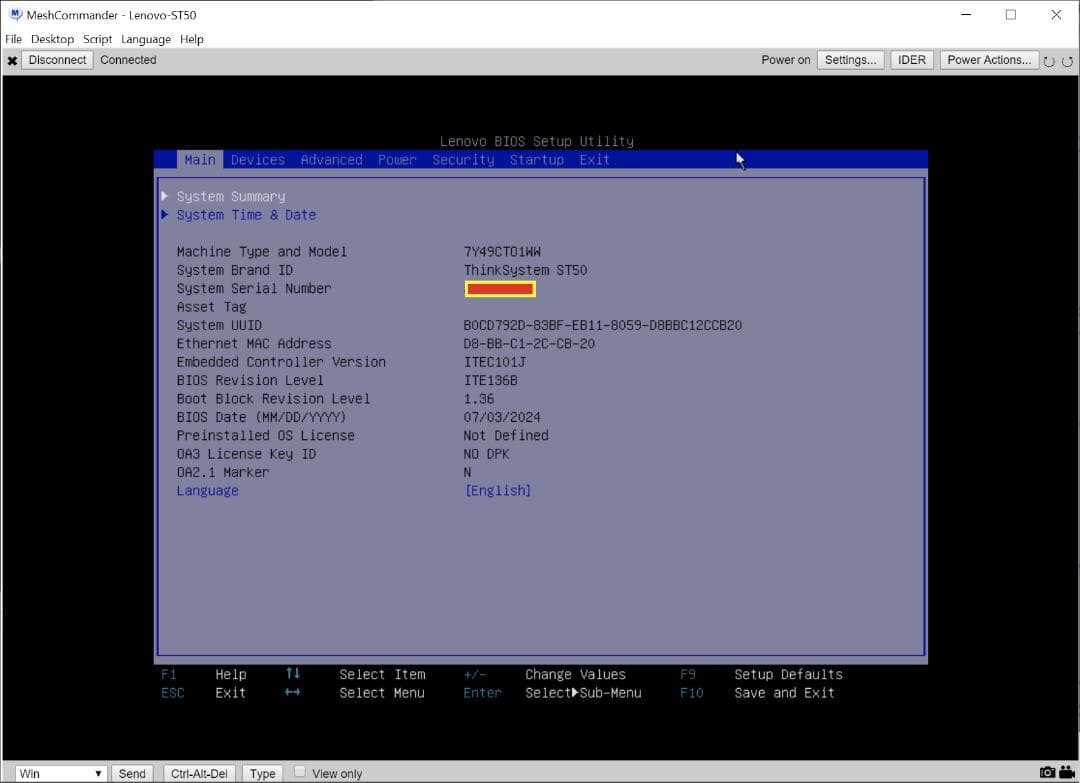Take a screenshot with the camera icon
The height and width of the screenshot is (783, 1080).
pos(1047,772)
